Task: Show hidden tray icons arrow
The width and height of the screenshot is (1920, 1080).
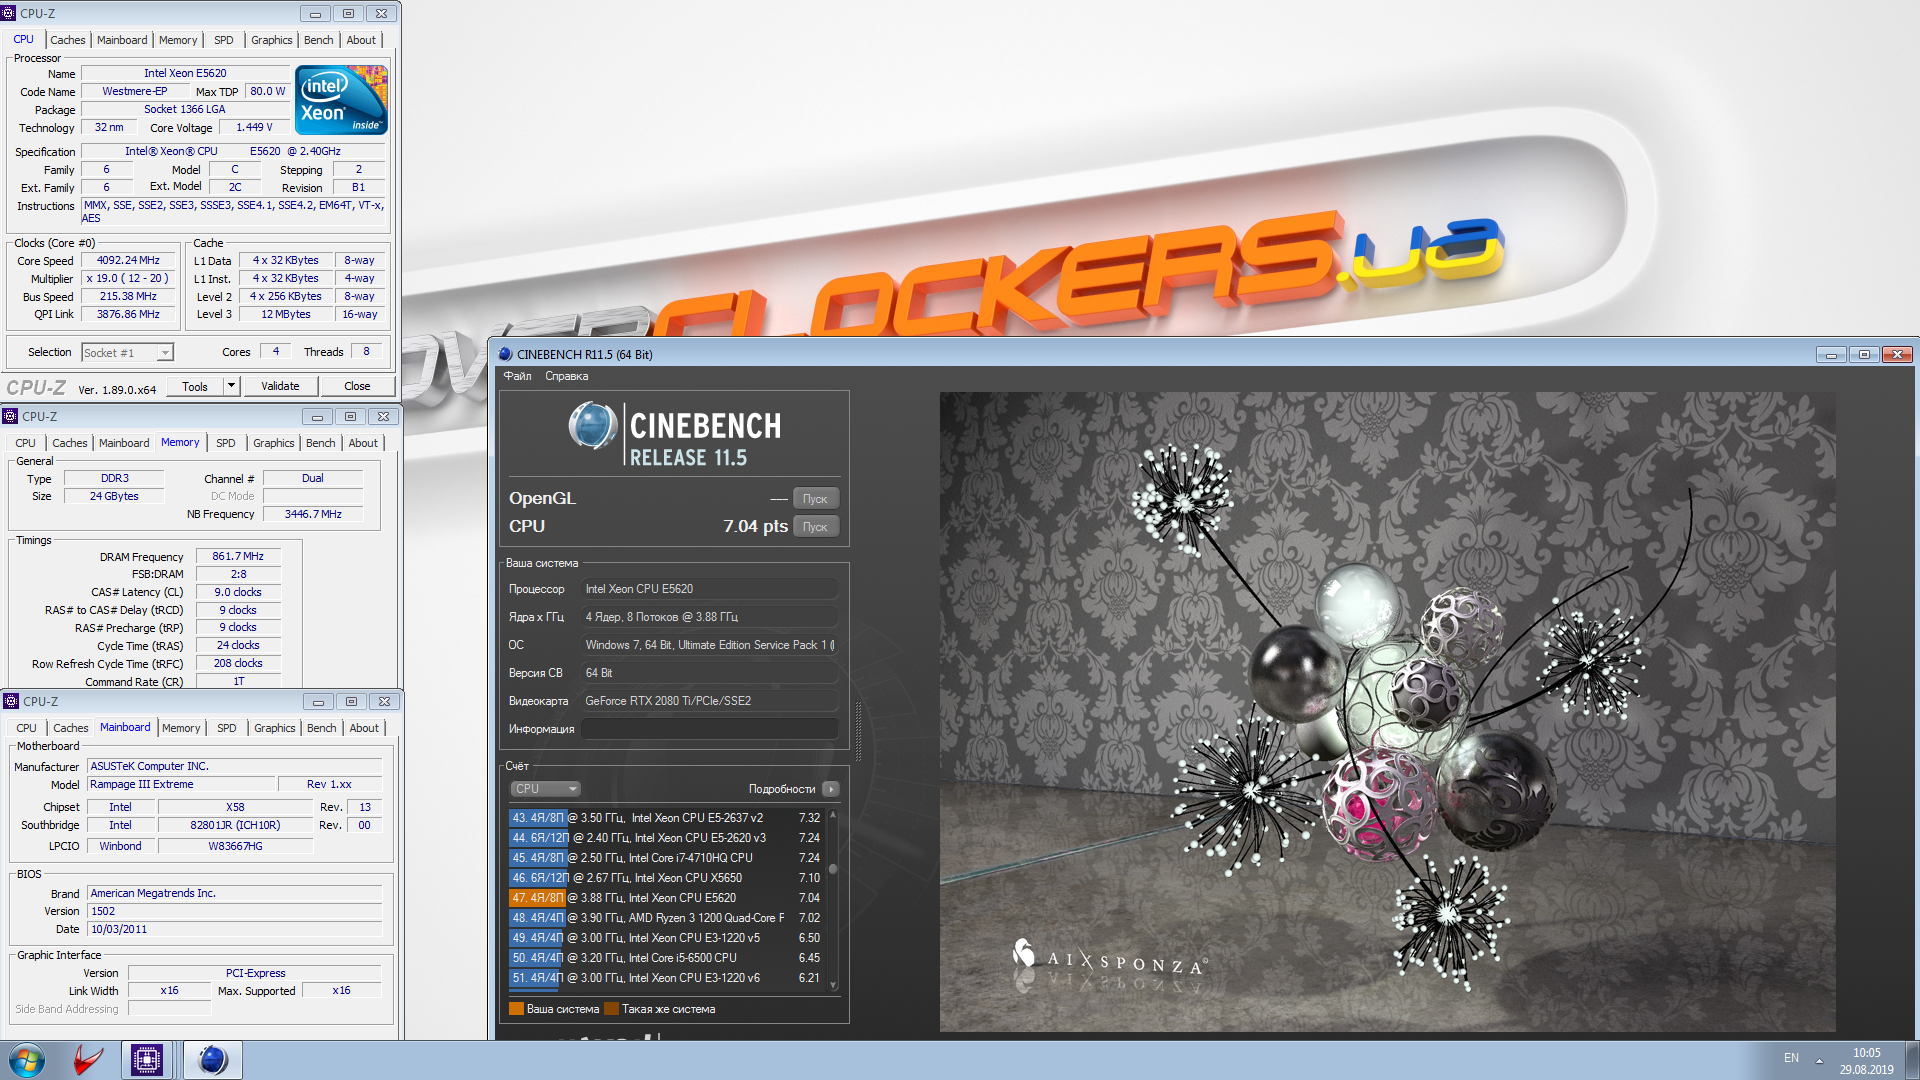Action: coord(1819,1060)
